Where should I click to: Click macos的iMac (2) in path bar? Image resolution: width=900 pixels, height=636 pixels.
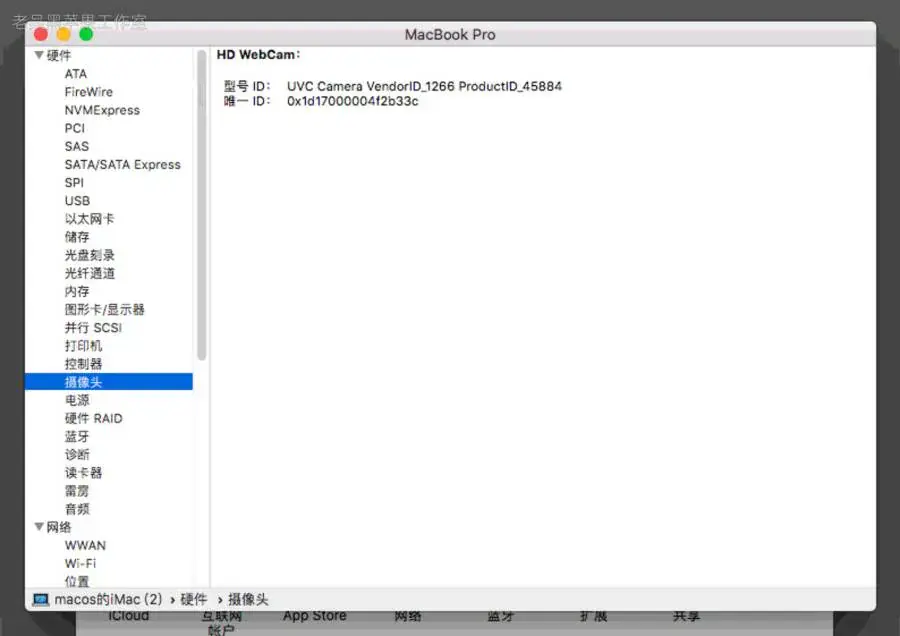point(108,599)
